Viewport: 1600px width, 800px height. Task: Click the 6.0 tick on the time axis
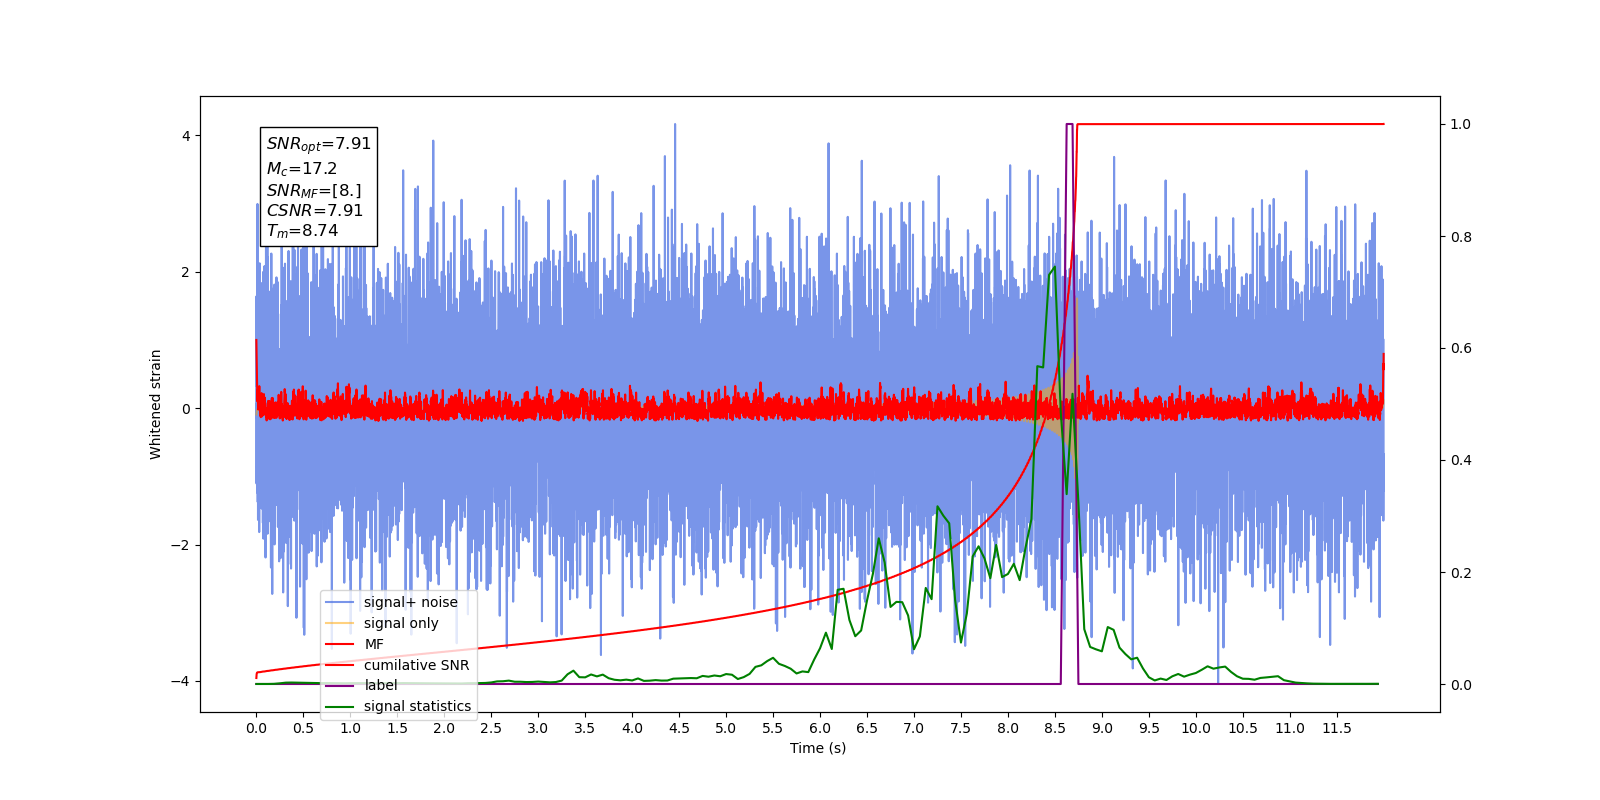pyautogui.click(x=820, y=728)
